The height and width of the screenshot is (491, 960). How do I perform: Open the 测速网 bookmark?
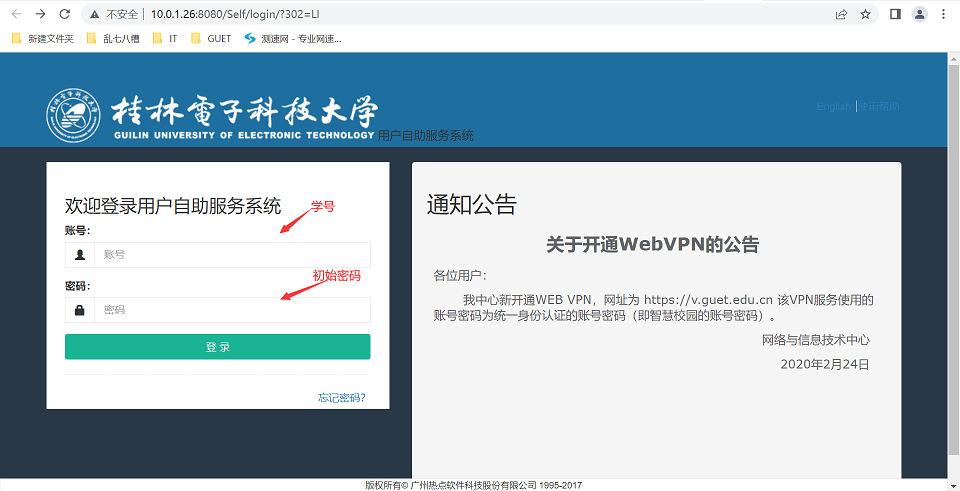tap(293, 39)
